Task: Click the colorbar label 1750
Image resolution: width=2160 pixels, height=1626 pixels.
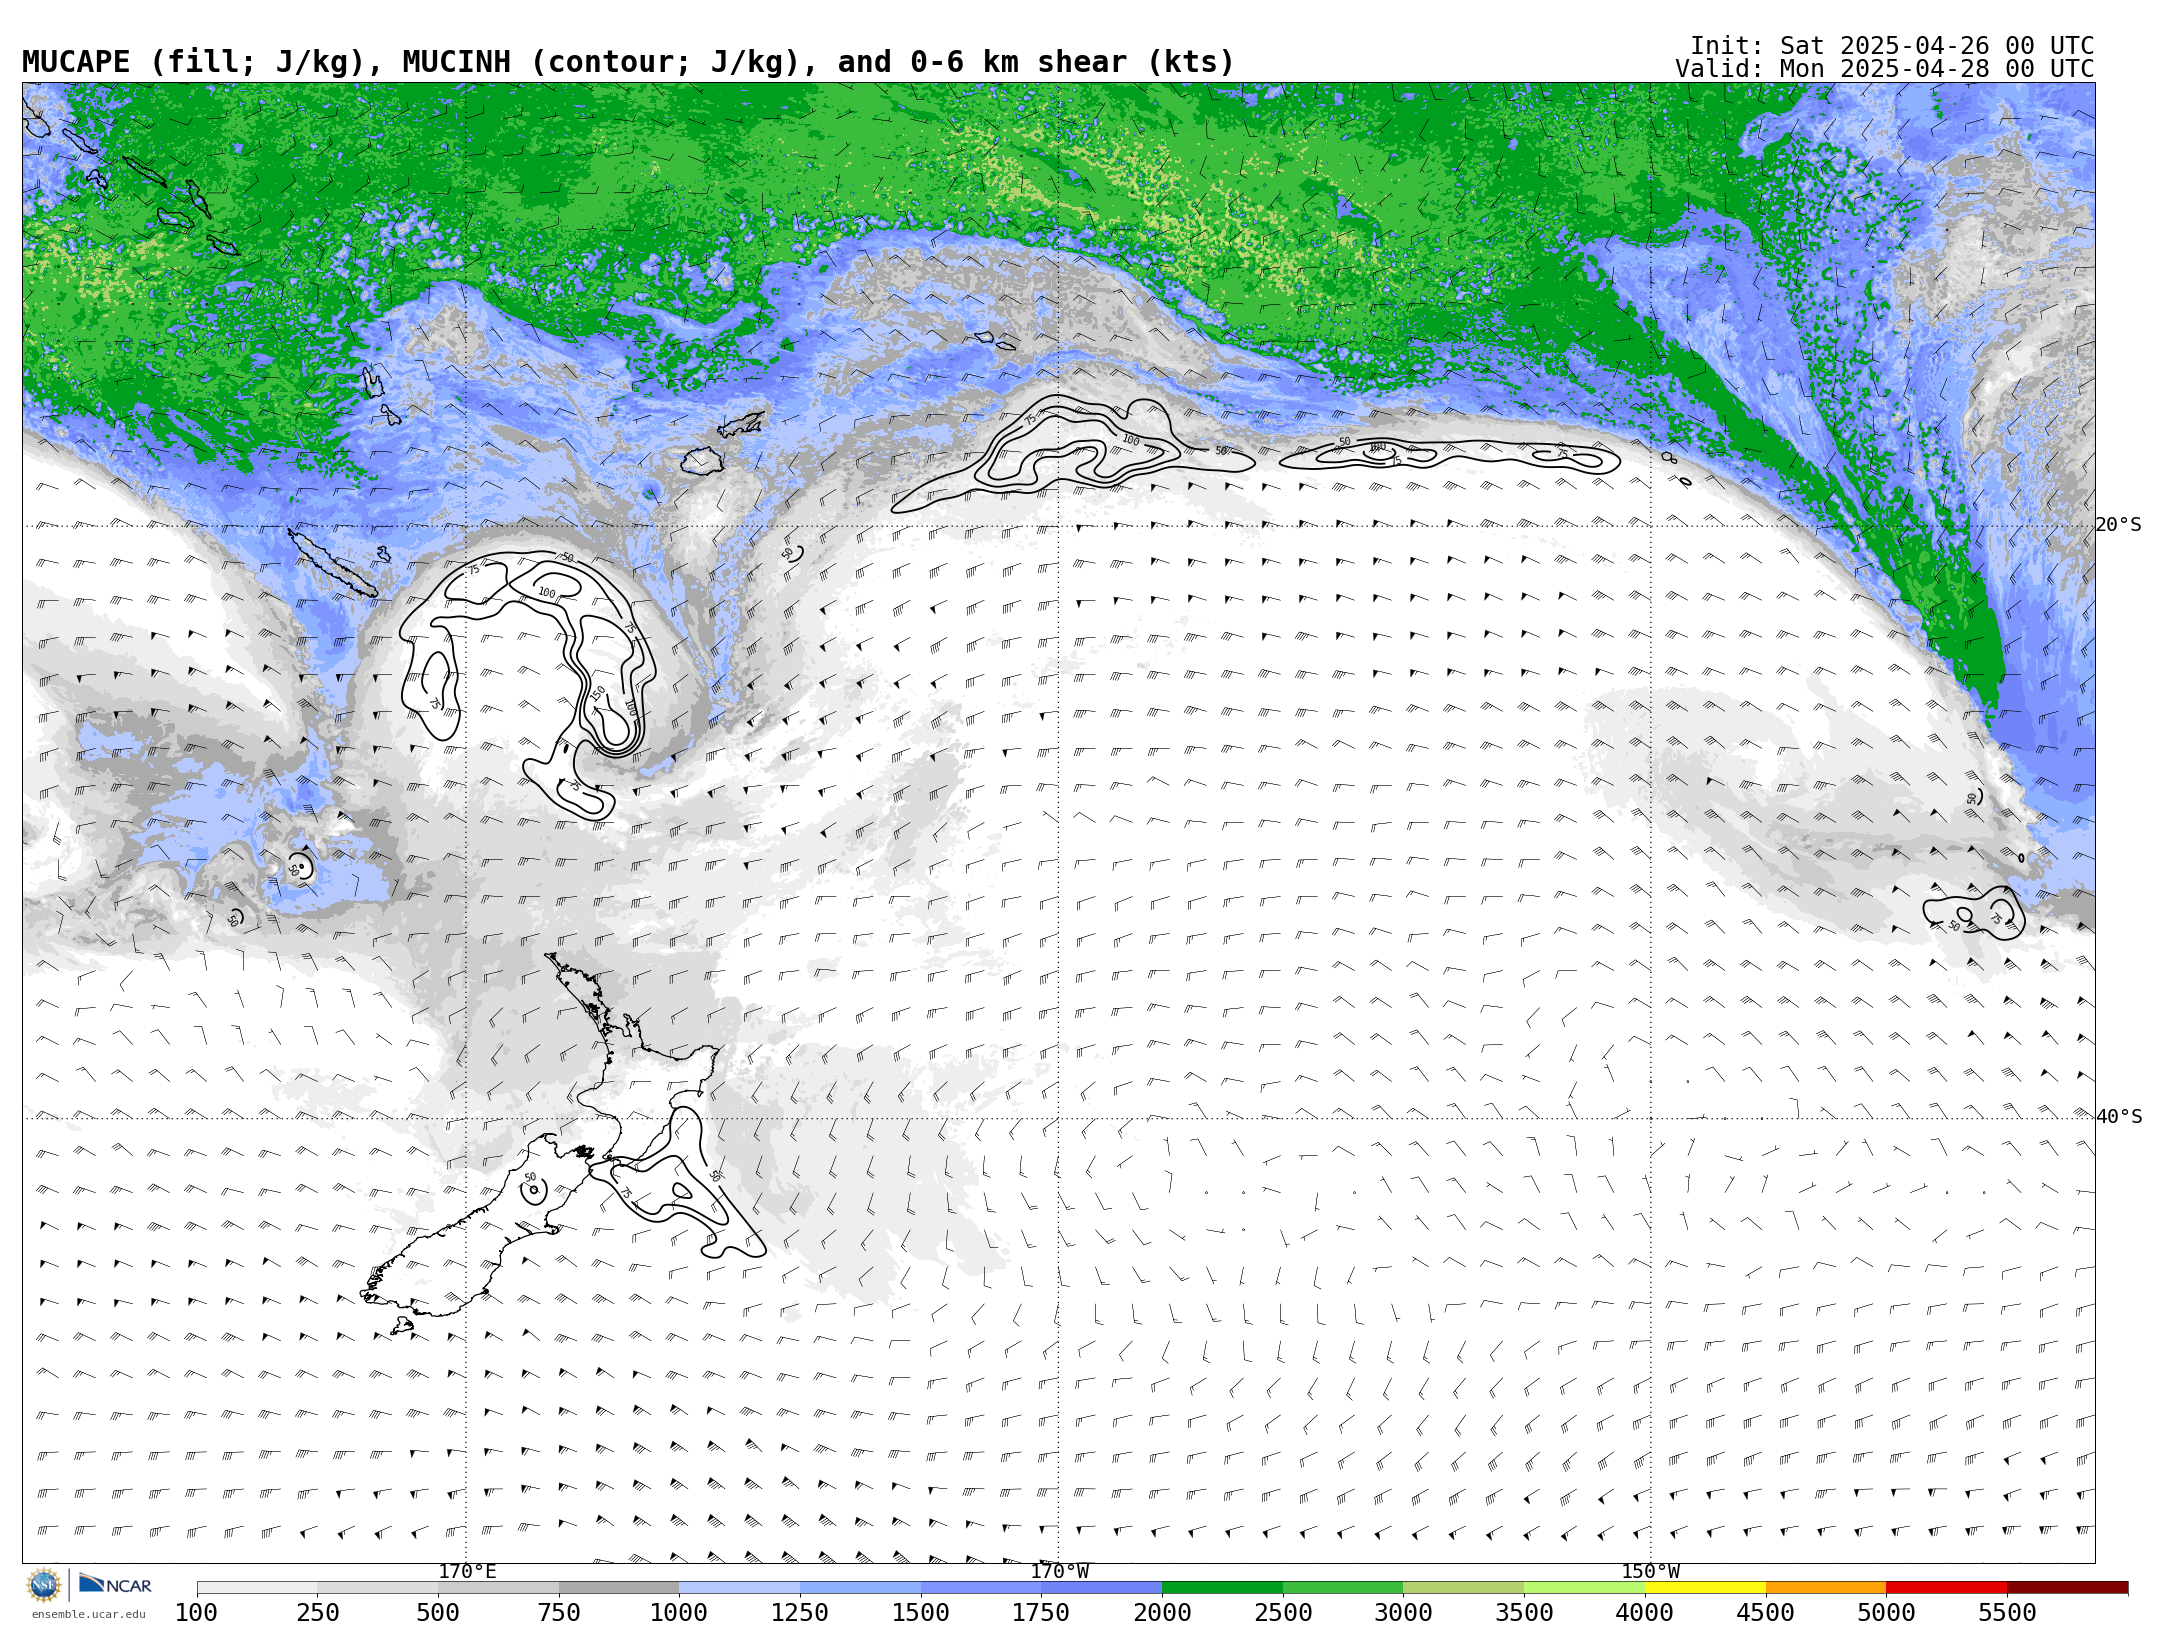Action: tap(1041, 1613)
